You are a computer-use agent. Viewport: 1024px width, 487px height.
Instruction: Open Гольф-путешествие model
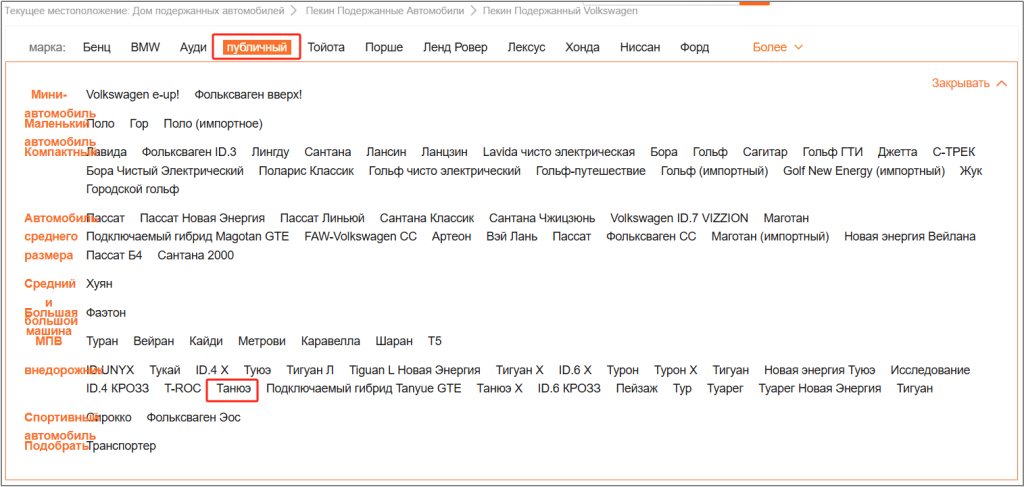pos(591,171)
